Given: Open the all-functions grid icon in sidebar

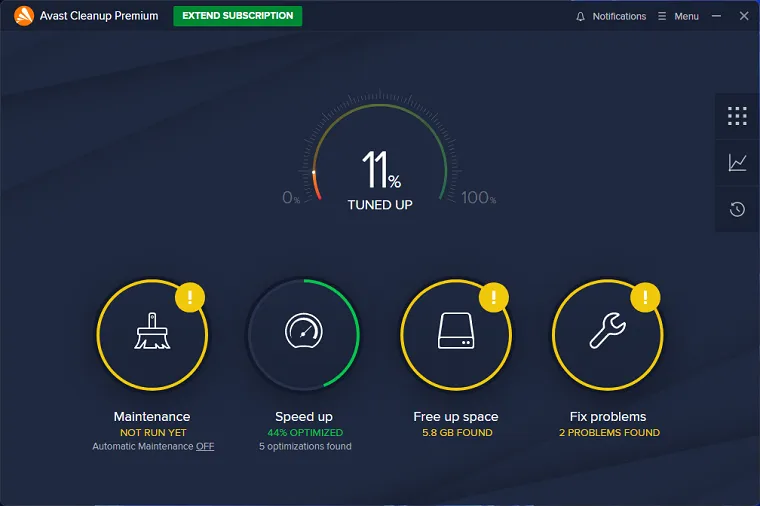Looking at the screenshot, I should [737, 116].
